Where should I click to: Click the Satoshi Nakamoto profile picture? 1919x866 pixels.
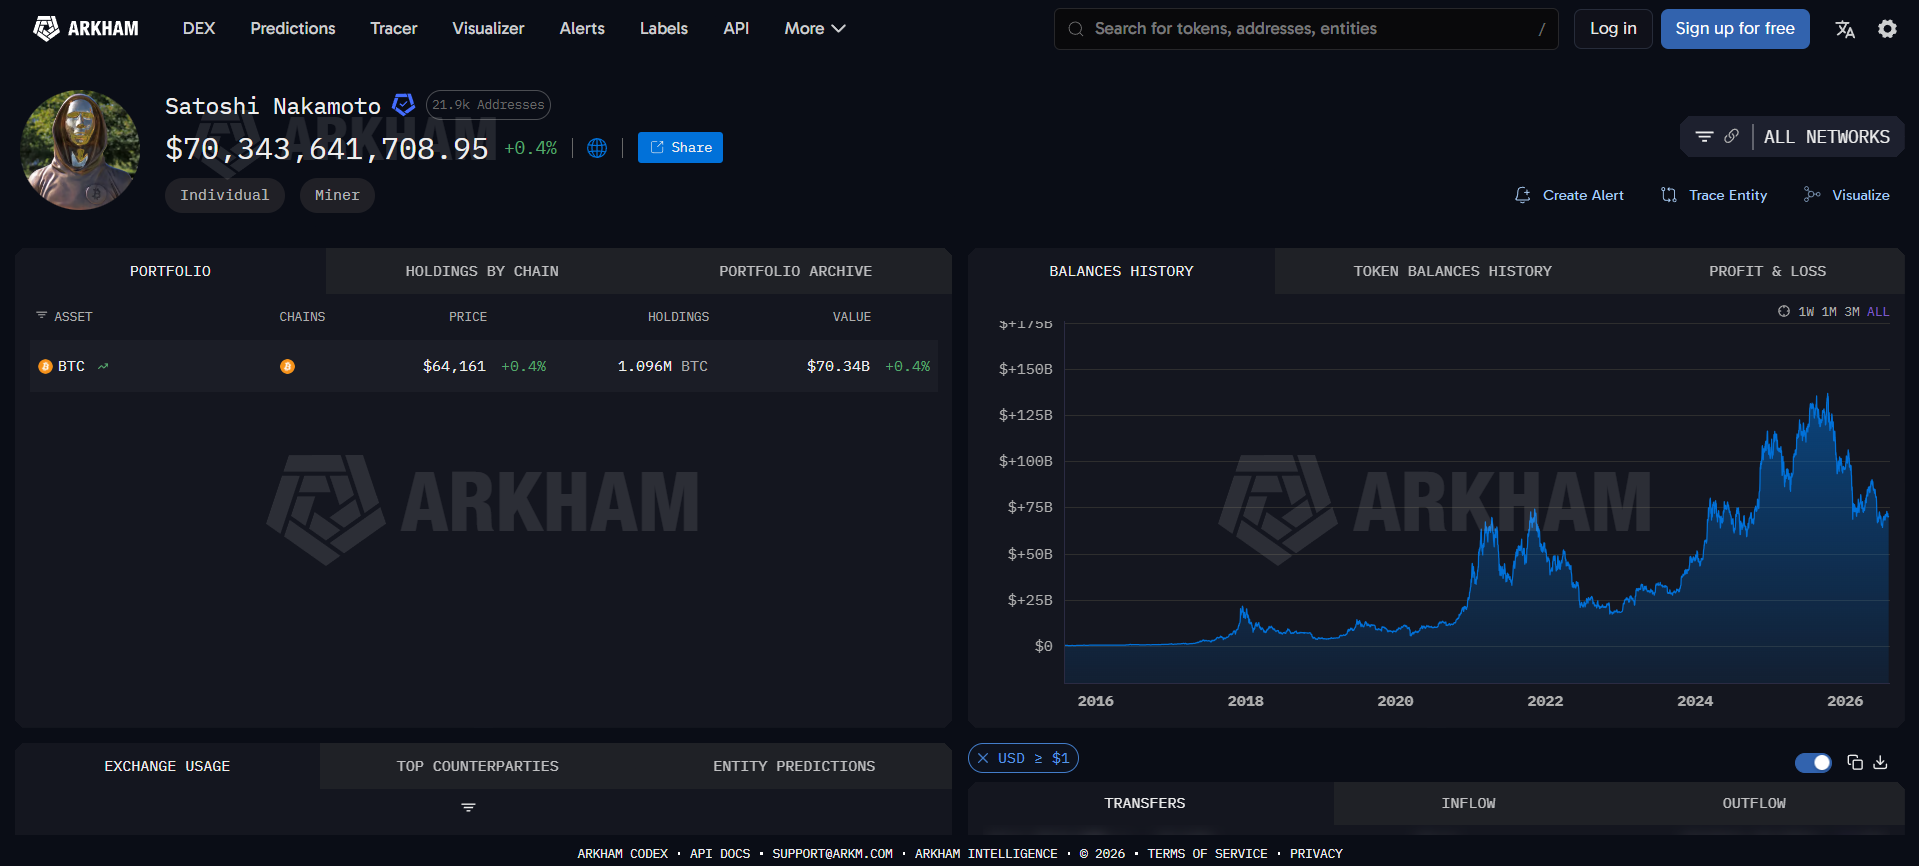80,150
